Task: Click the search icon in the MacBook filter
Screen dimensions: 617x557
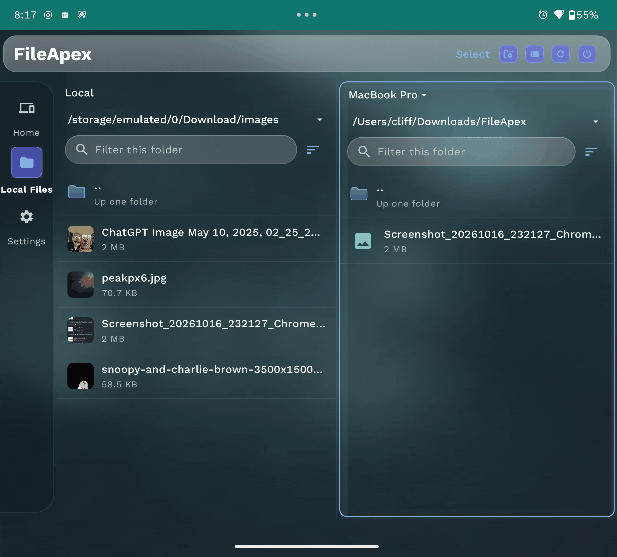Action: click(x=364, y=151)
